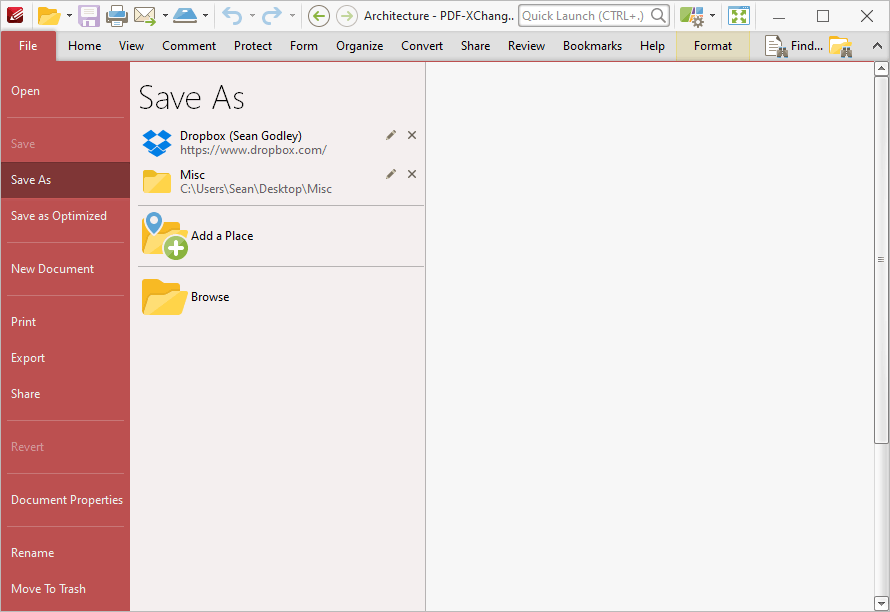This screenshot has height=612, width=890.
Task: Click the Add a Place folder icon
Action: 164,236
